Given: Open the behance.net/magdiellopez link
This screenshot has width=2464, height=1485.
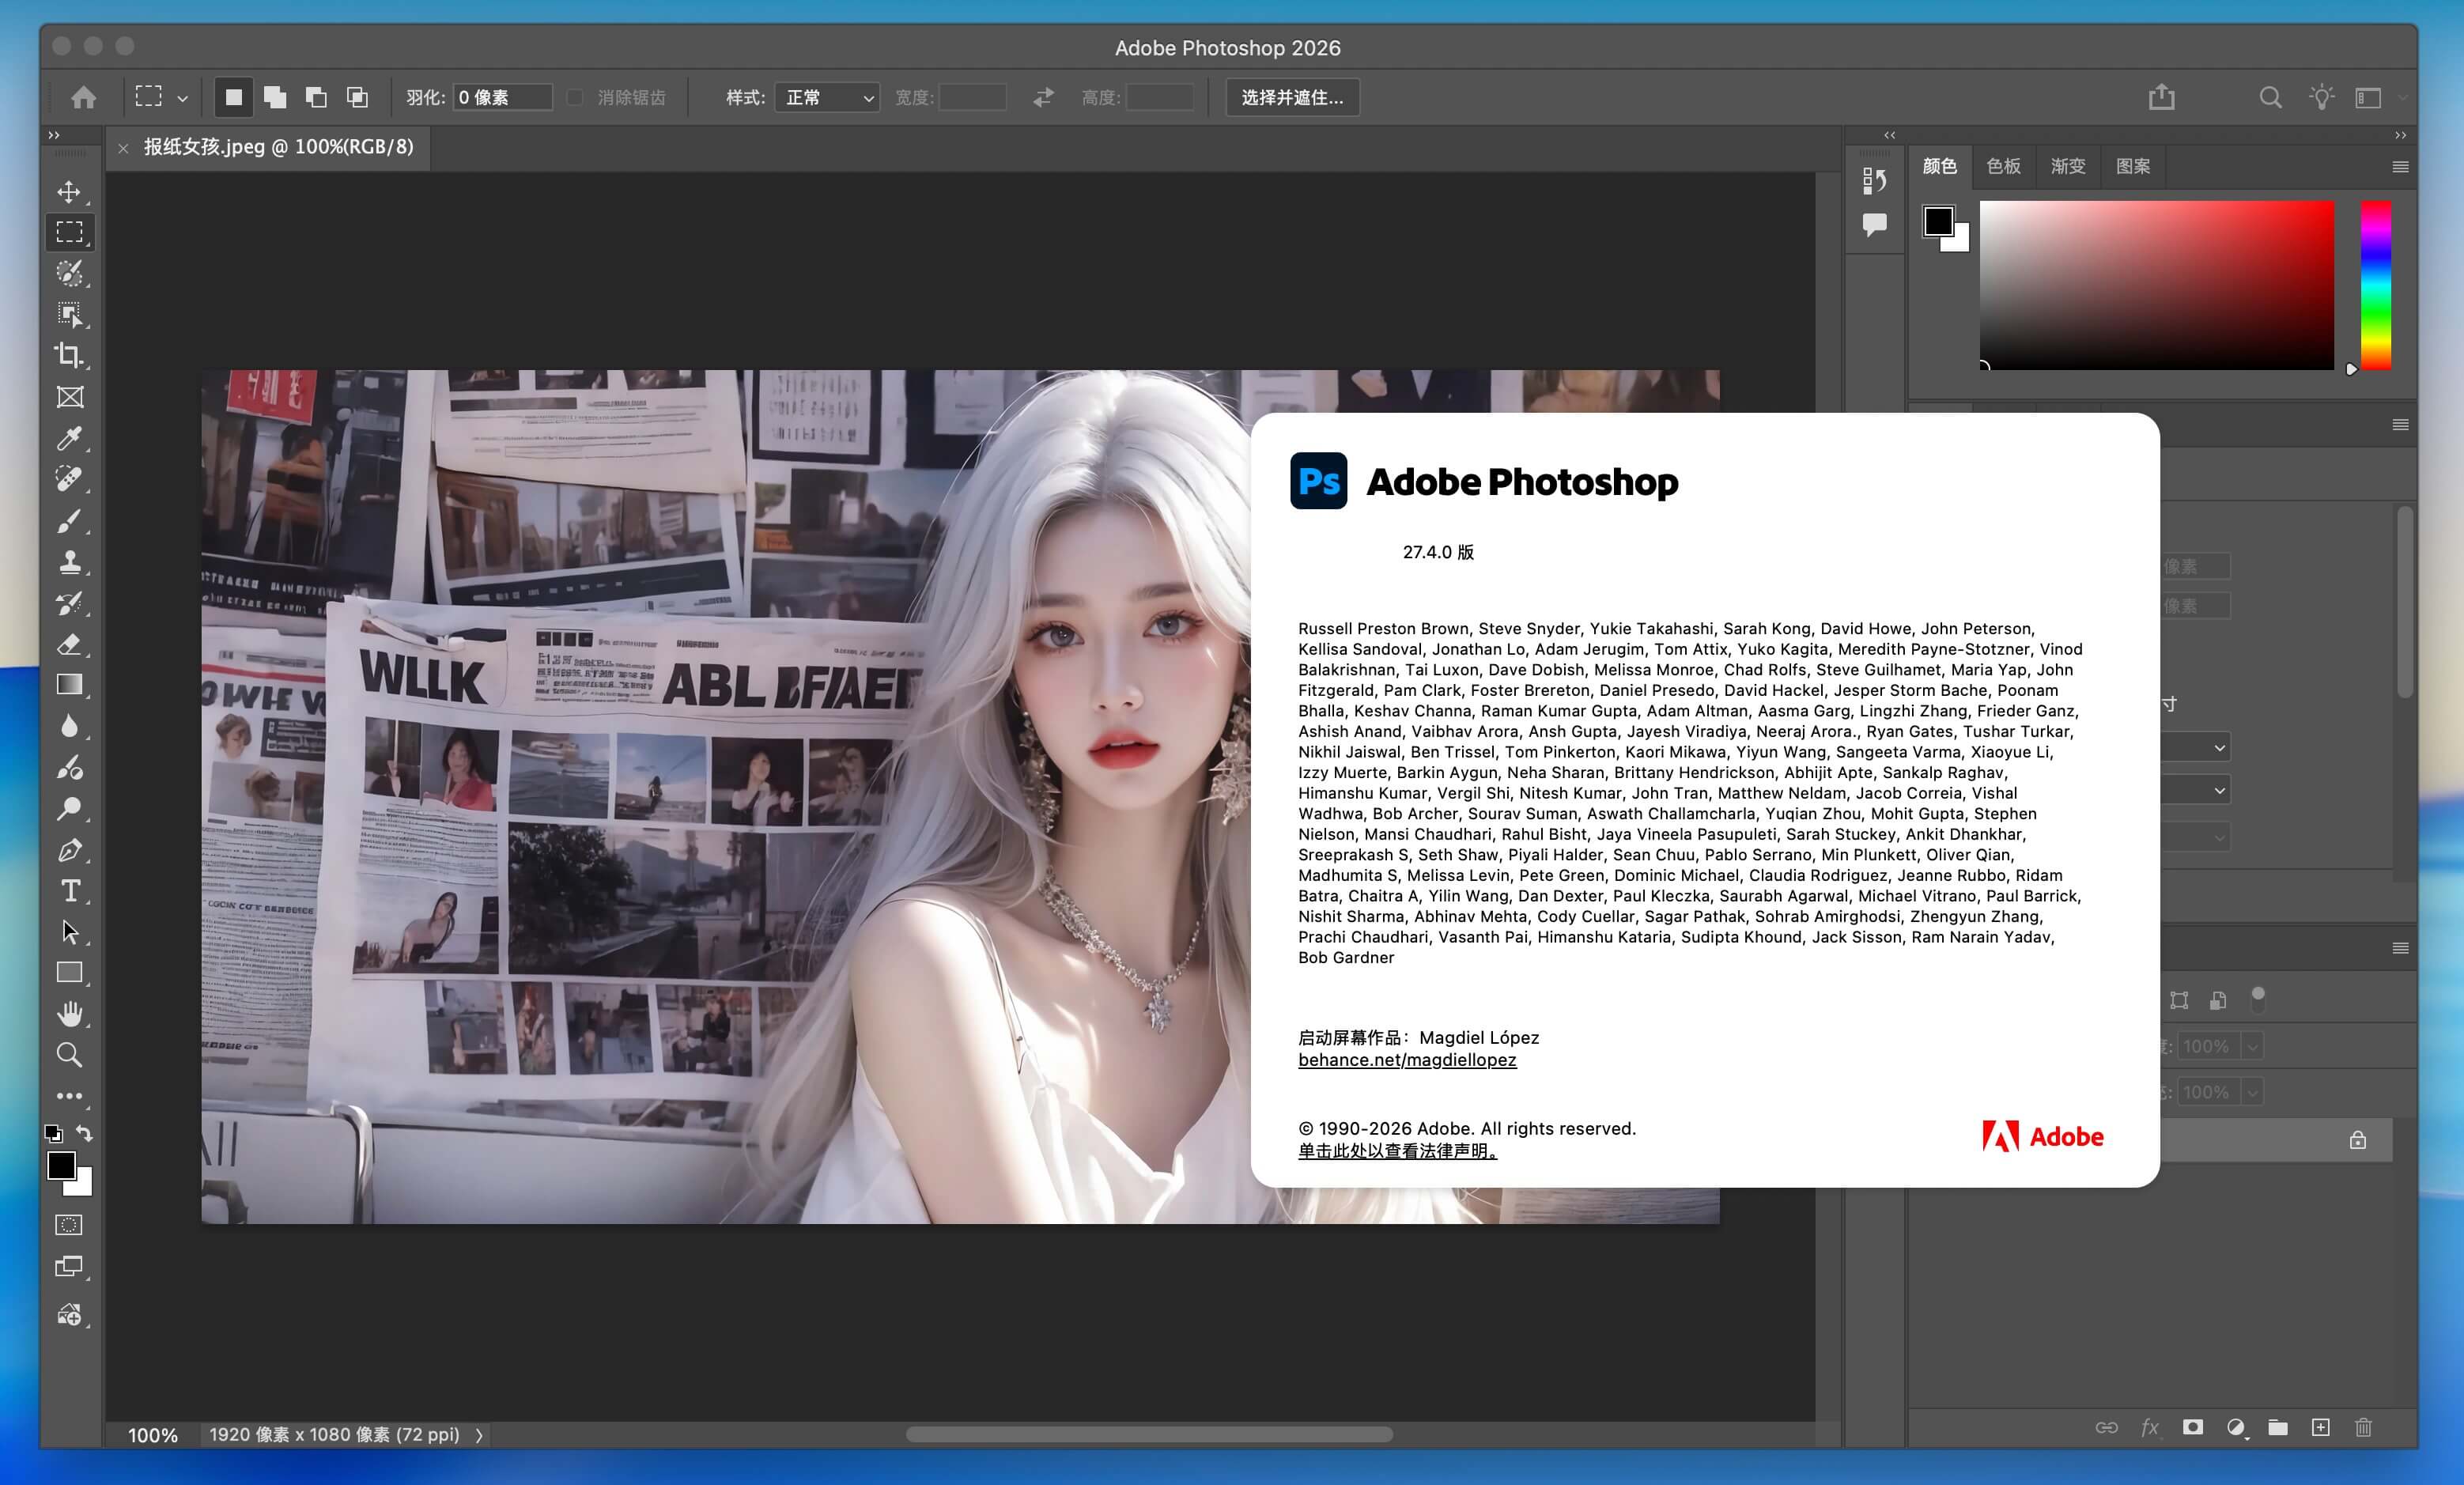Looking at the screenshot, I should [1407, 1060].
